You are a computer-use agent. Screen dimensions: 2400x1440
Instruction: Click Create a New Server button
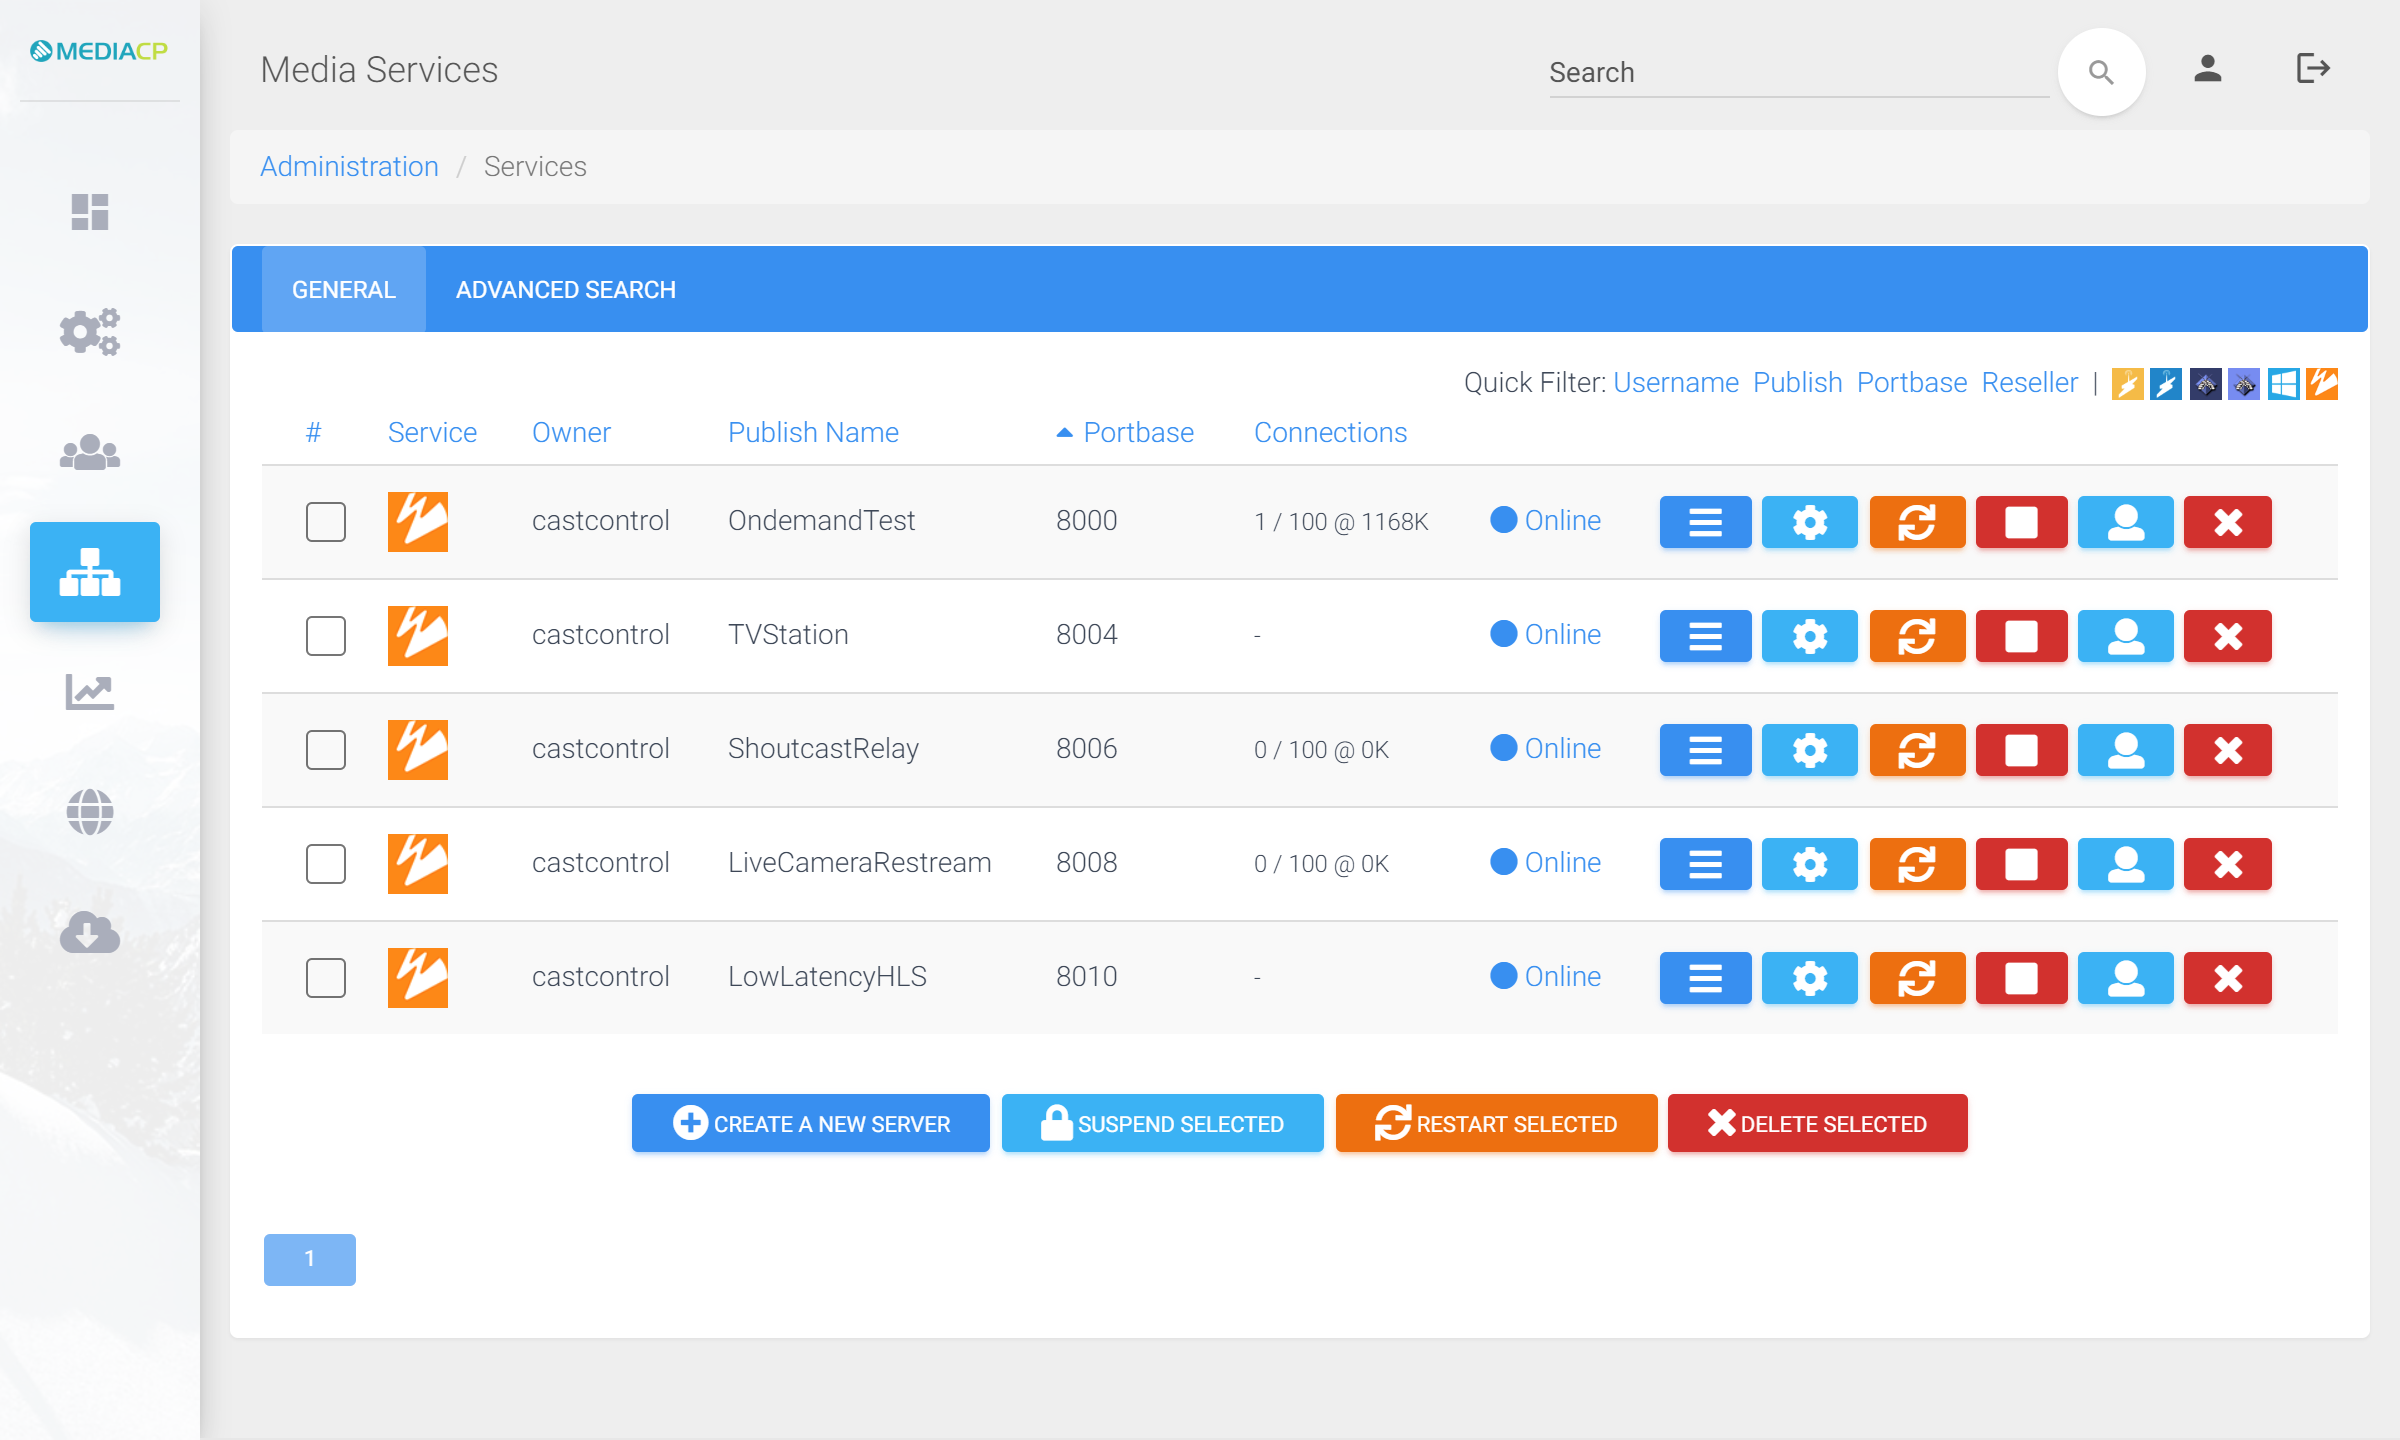(x=811, y=1124)
